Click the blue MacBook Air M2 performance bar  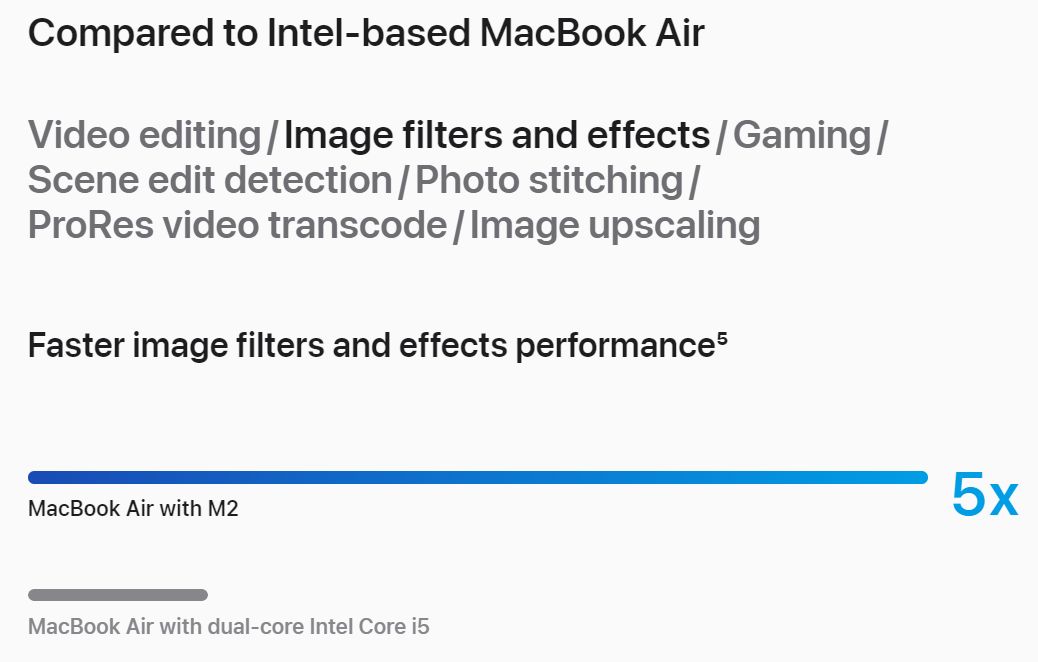coord(478,477)
